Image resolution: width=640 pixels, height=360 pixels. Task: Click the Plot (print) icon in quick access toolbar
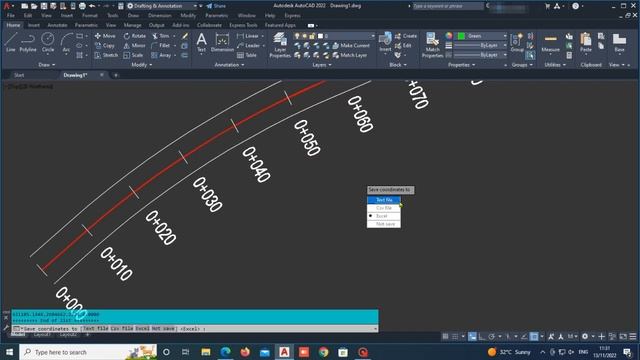(82, 6)
